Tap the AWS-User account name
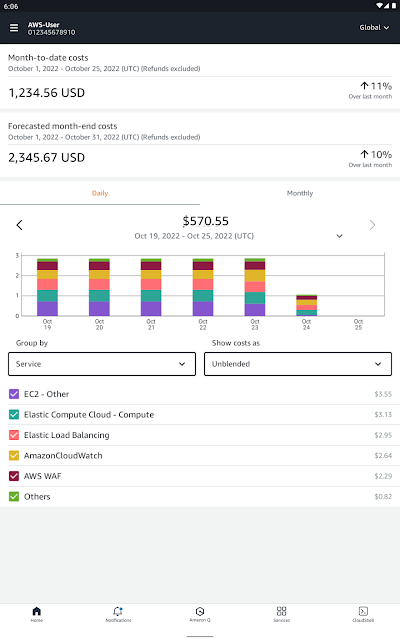400x640 pixels. (44, 24)
